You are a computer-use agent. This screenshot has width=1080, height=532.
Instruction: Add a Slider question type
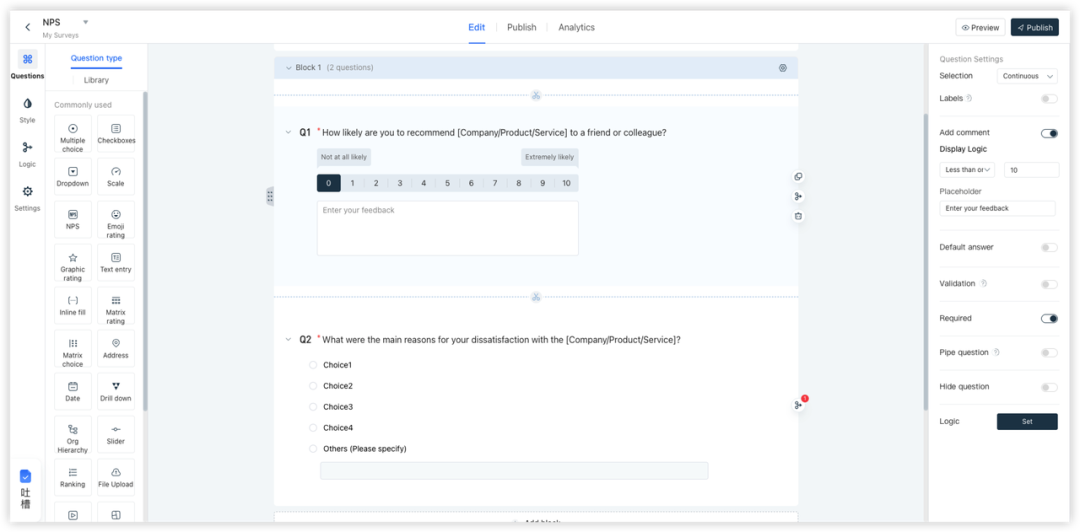coord(116,434)
